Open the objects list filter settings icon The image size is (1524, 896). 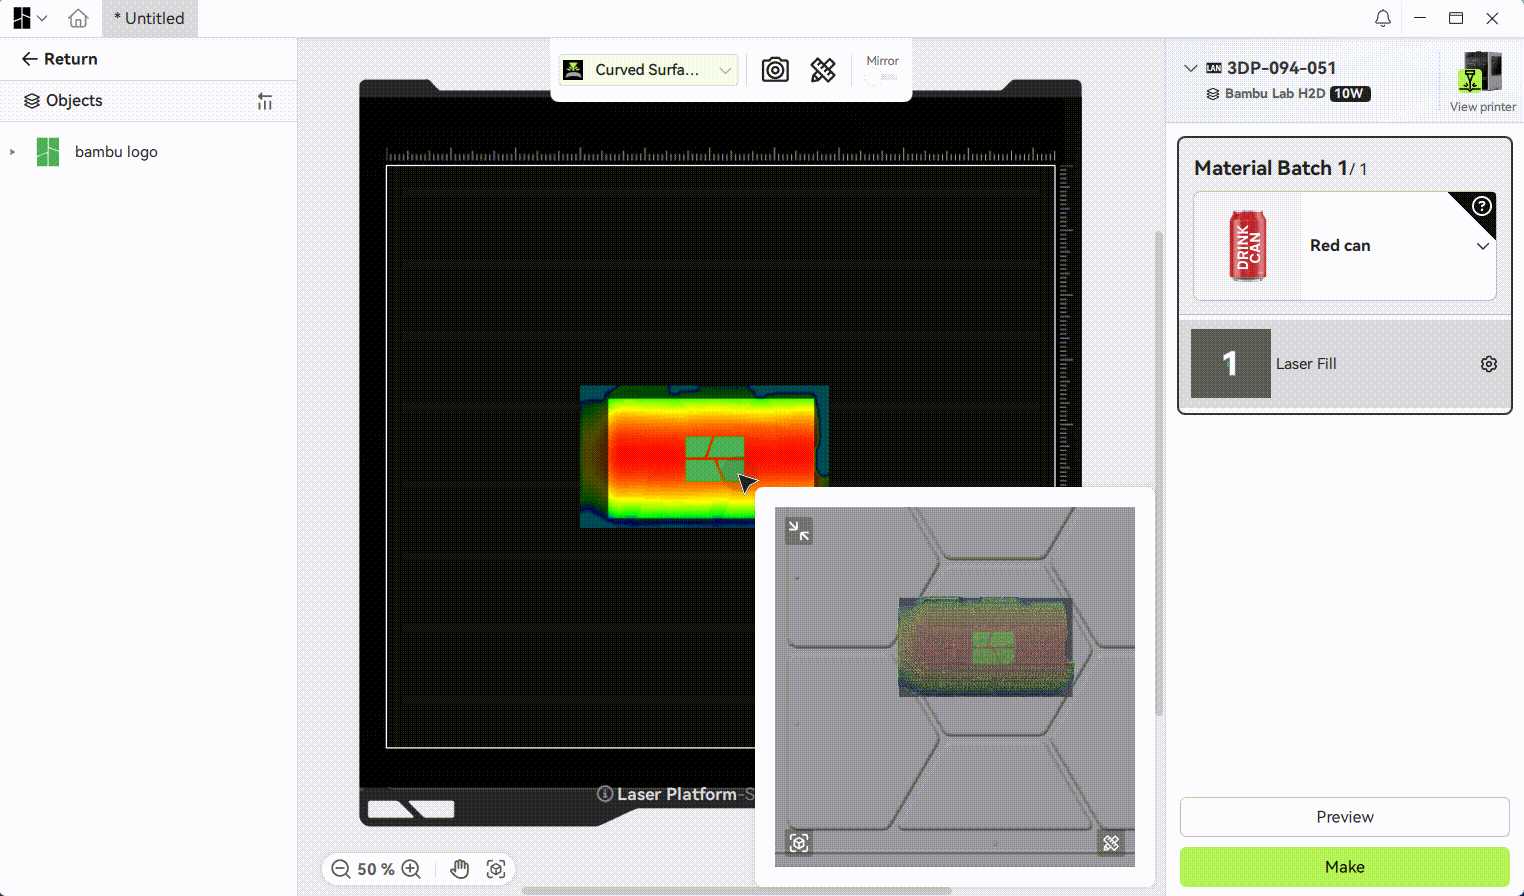coord(265,101)
